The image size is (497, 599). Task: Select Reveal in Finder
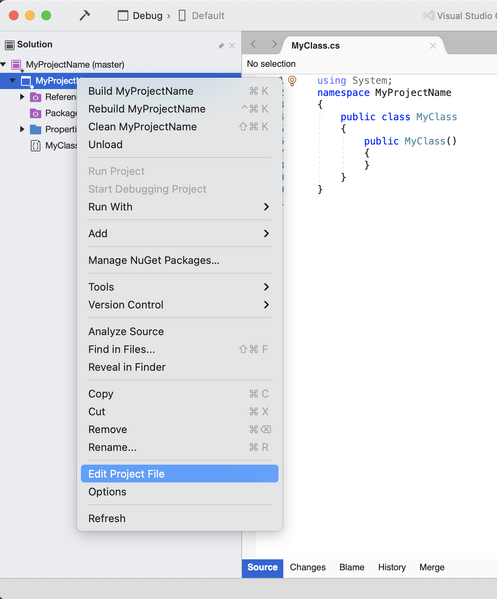(180, 367)
